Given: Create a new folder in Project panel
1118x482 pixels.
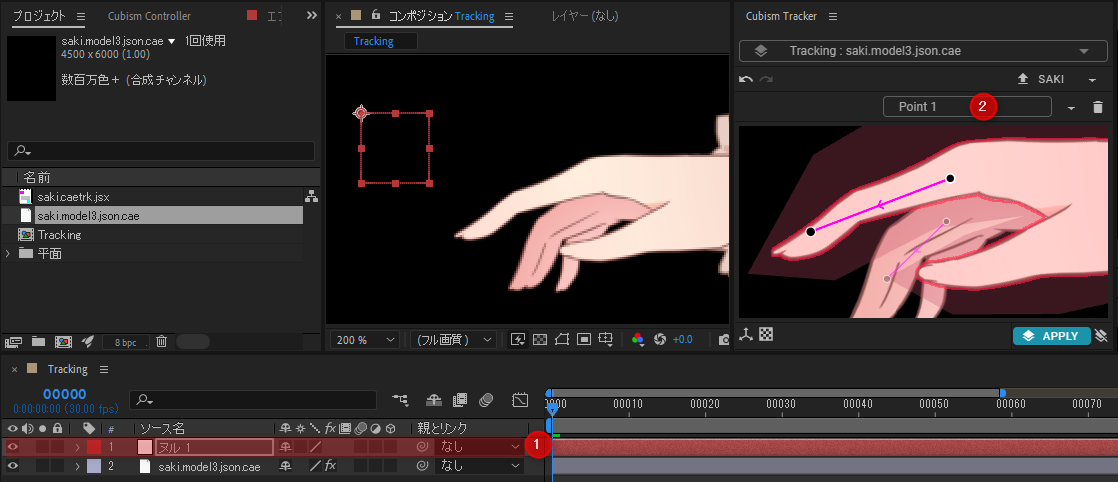Looking at the screenshot, I should [x=39, y=341].
